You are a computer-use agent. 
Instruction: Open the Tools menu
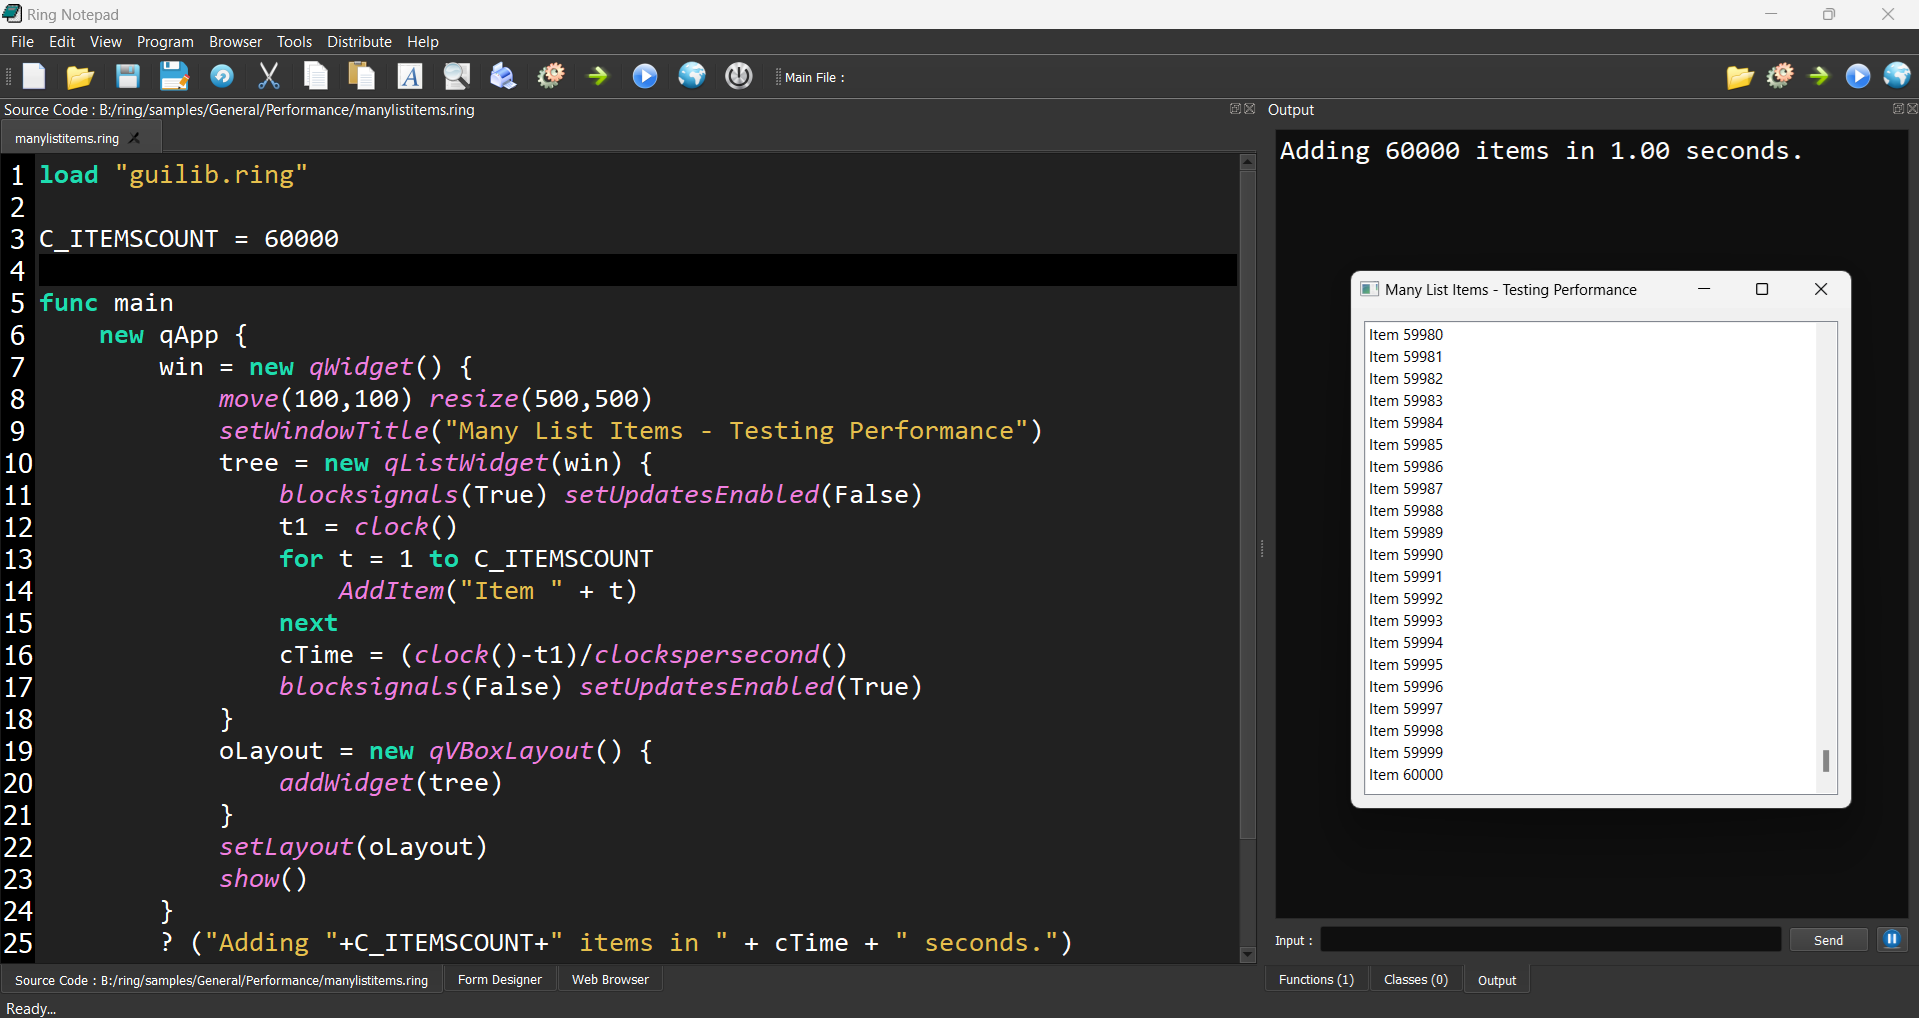pos(294,42)
